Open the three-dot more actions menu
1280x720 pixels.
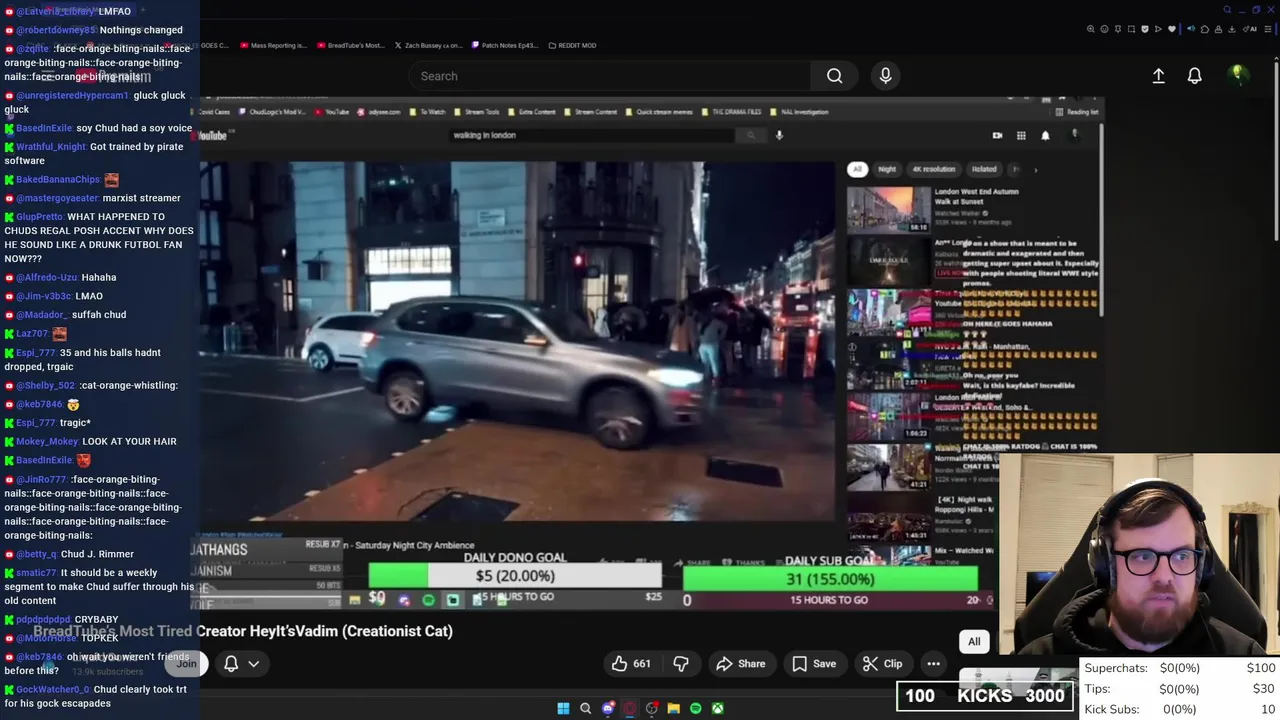click(x=933, y=664)
